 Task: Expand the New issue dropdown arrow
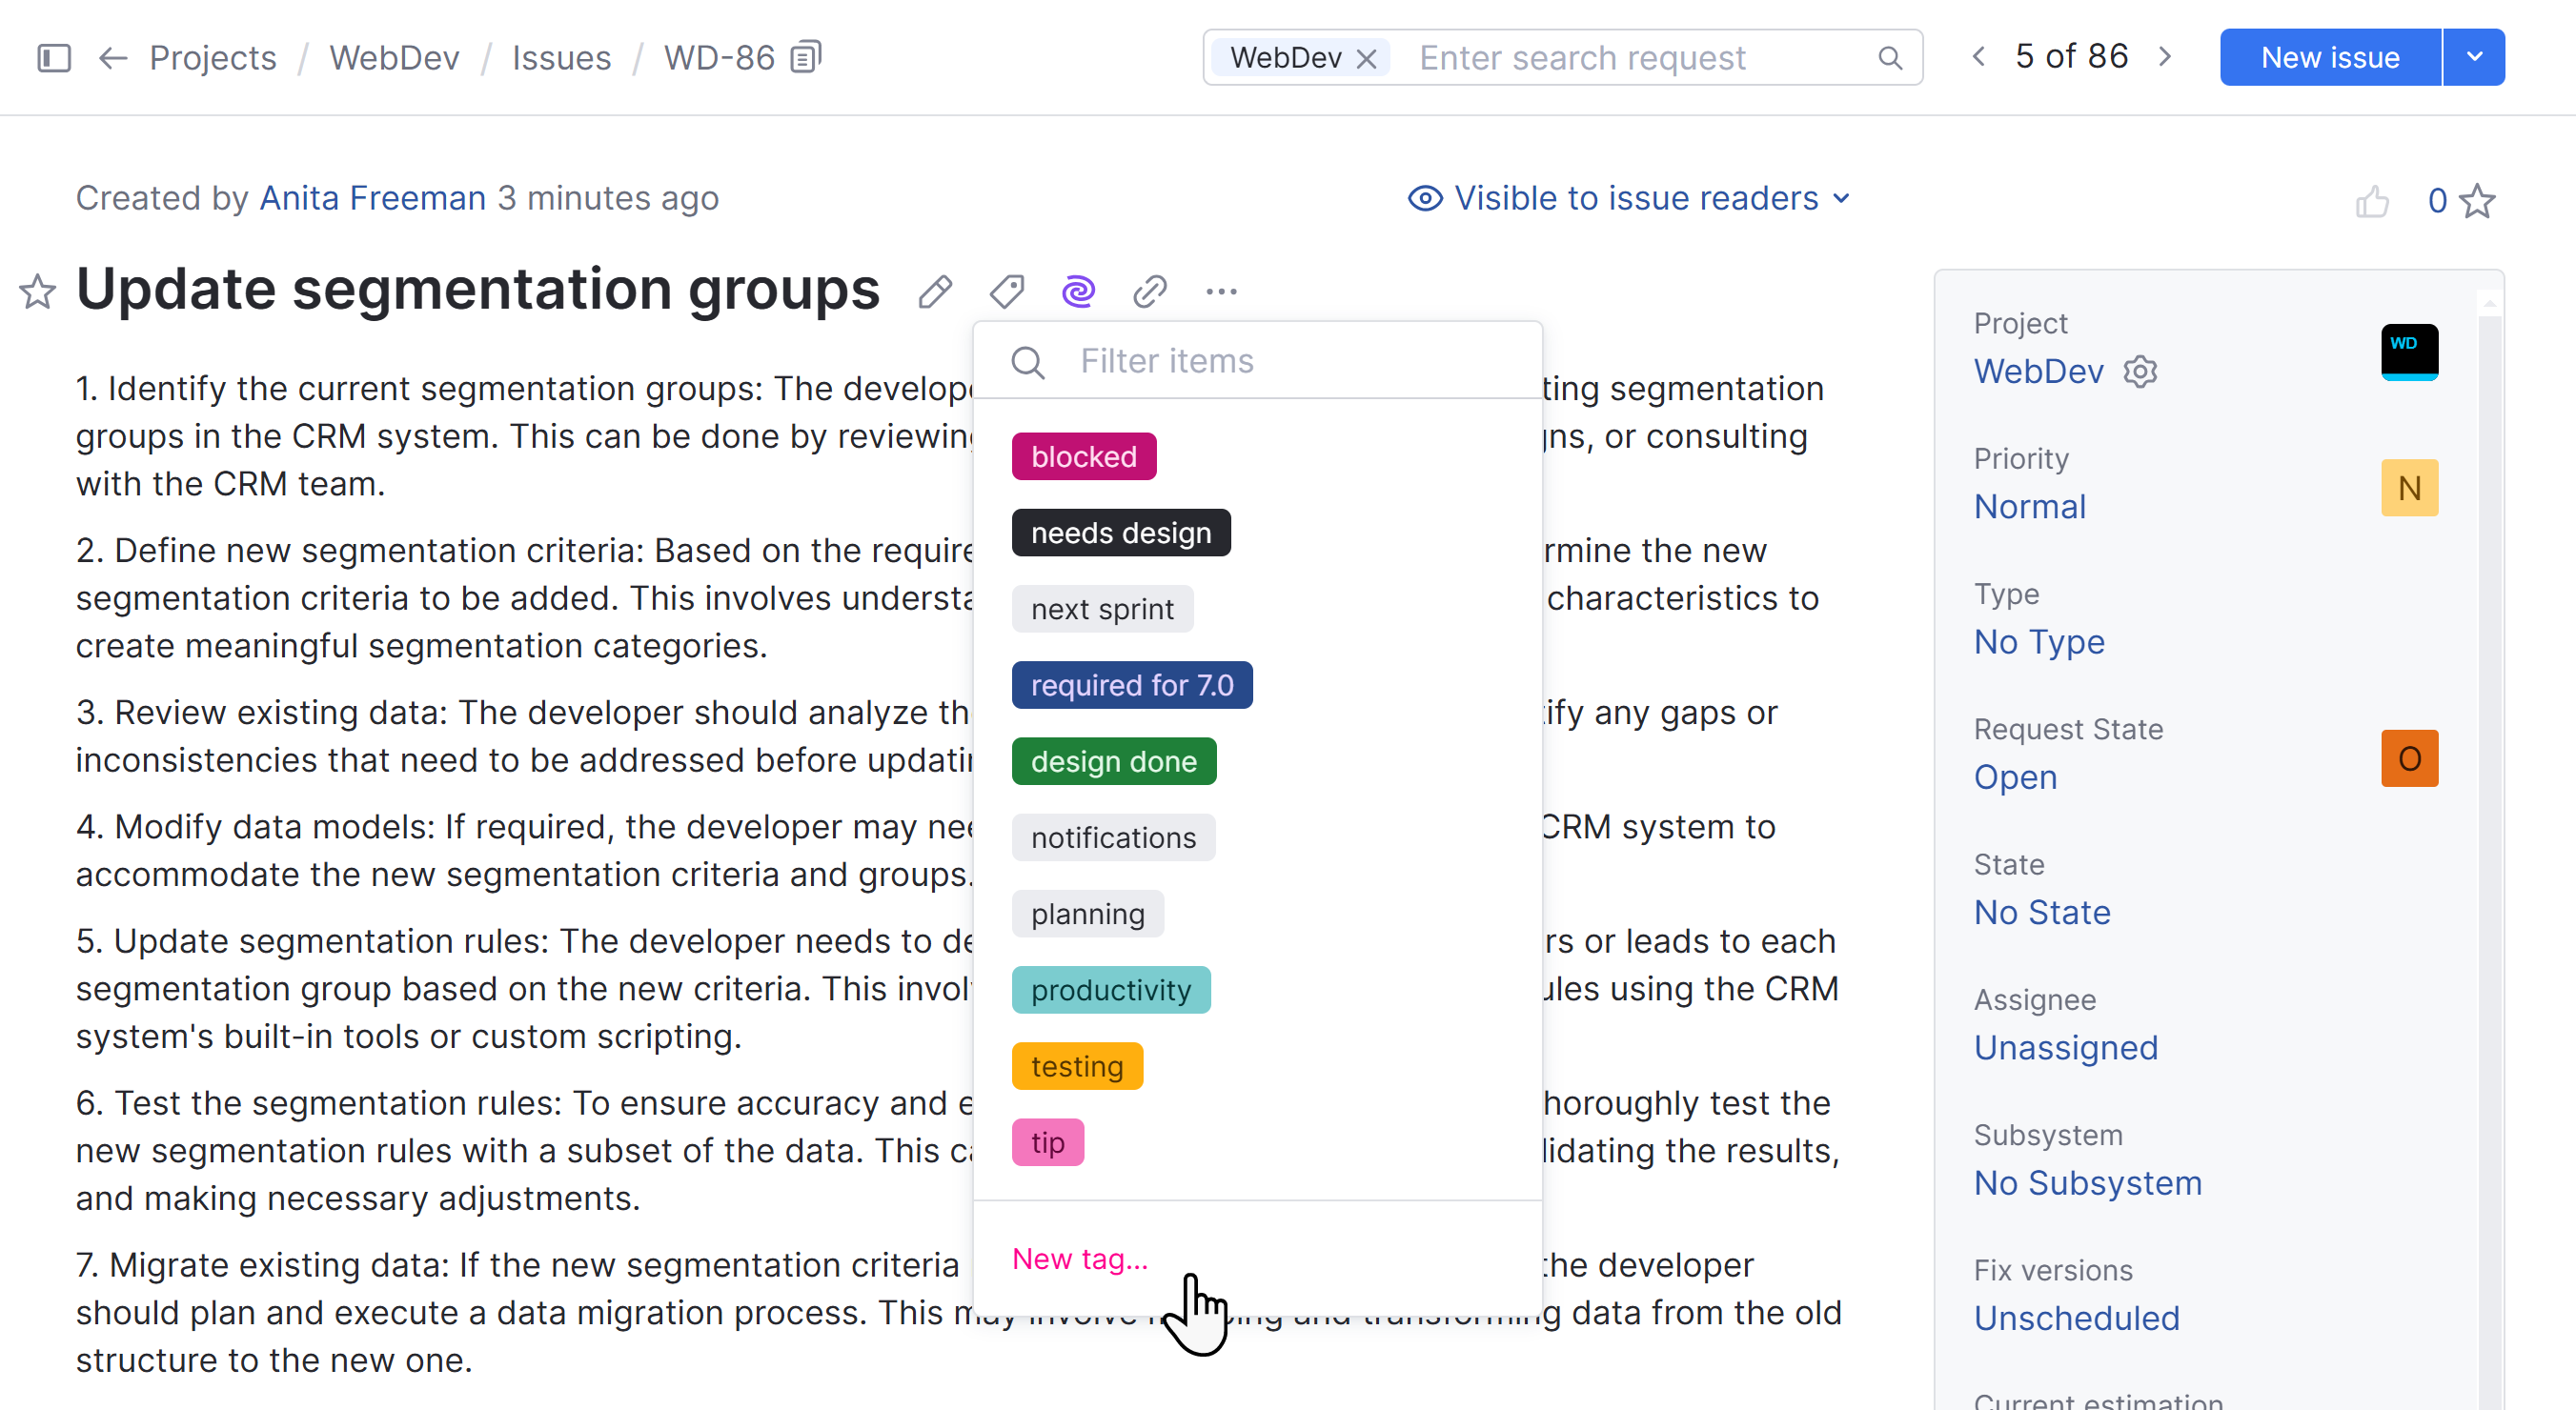(2474, 57)
